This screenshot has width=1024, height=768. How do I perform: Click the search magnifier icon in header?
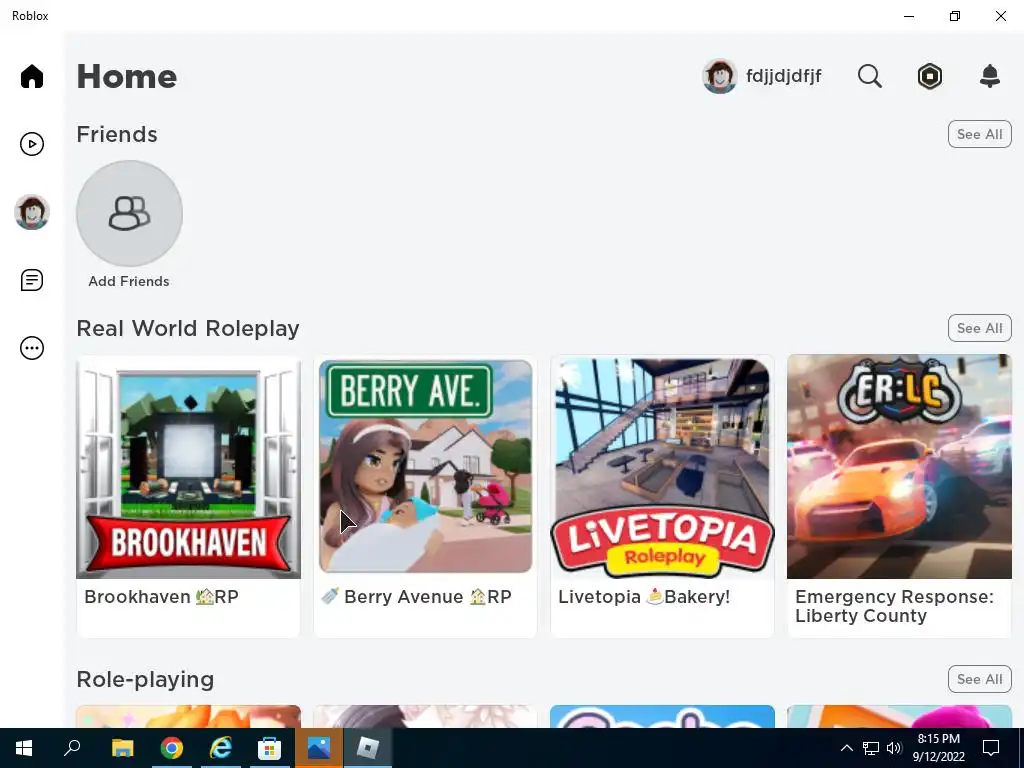pyautogui.click(x=869, y=76)
